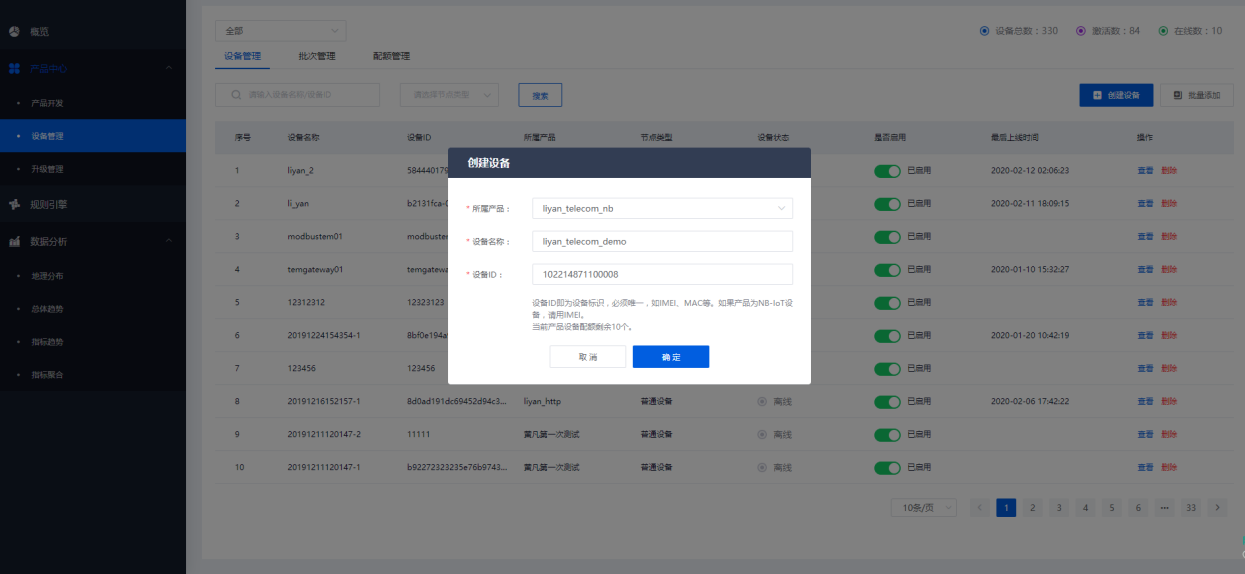Click the 规则引擎 rules engine icon
1245x574 pixels.
(14, 205)
